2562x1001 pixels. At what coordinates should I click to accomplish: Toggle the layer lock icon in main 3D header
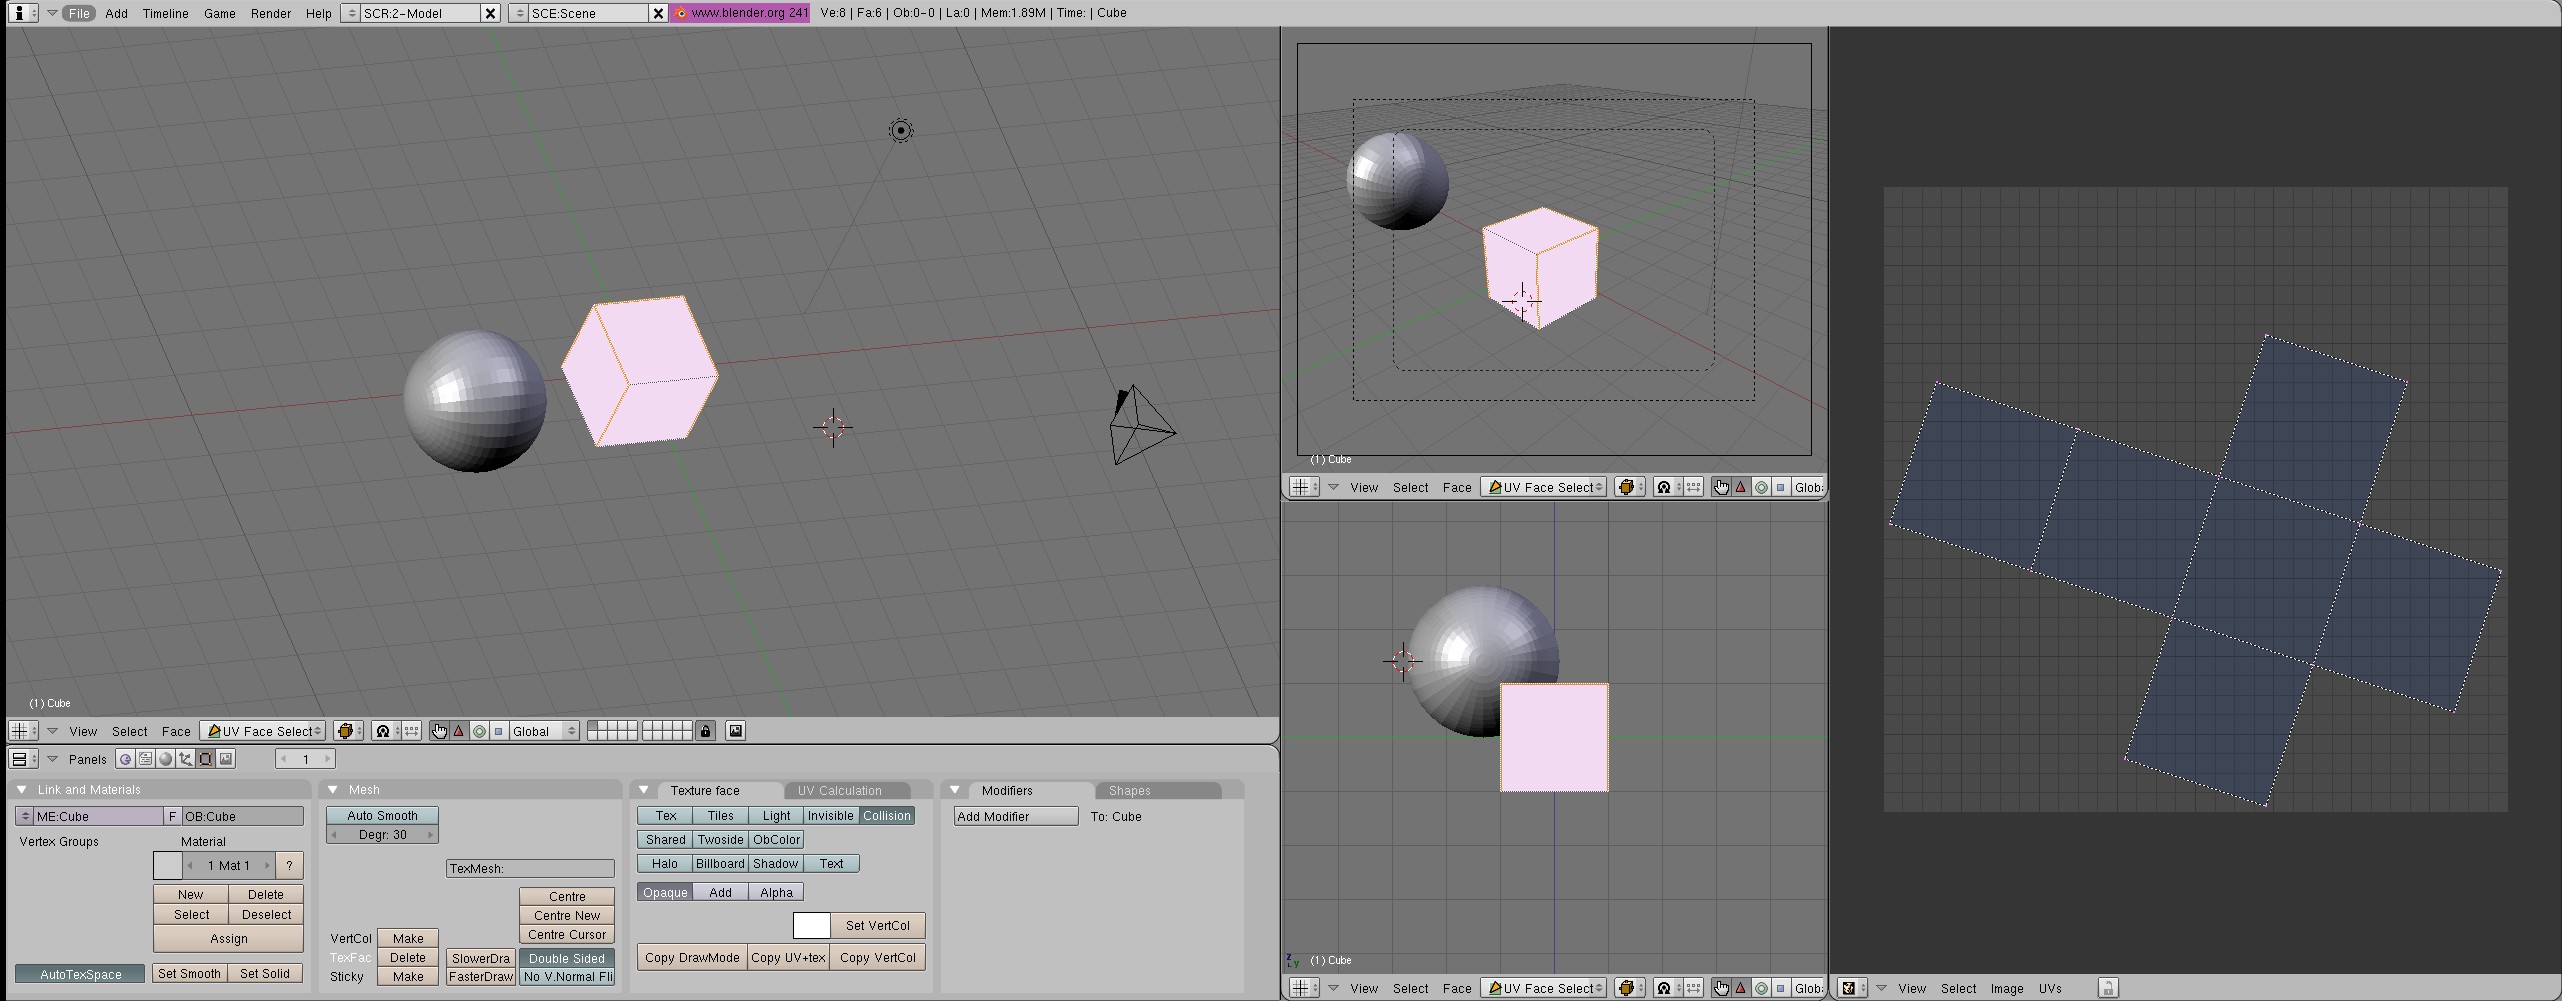click(705, 731)
